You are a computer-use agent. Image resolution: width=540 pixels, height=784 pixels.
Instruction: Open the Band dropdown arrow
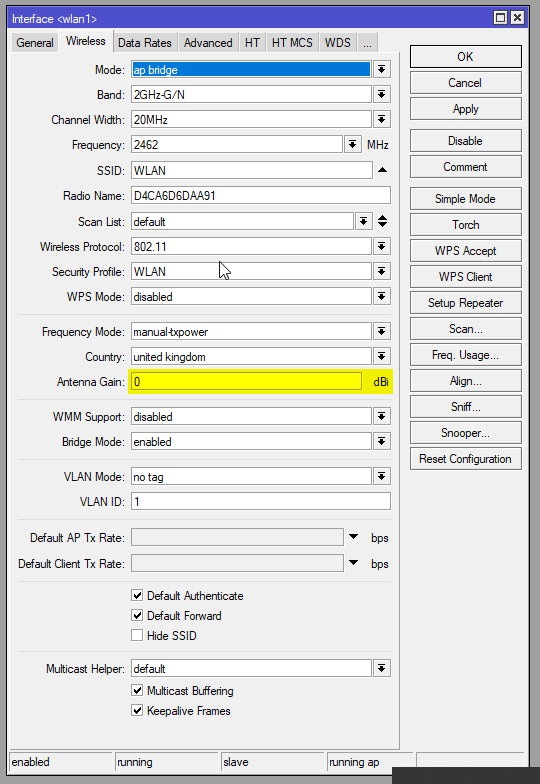coord(382,94)
